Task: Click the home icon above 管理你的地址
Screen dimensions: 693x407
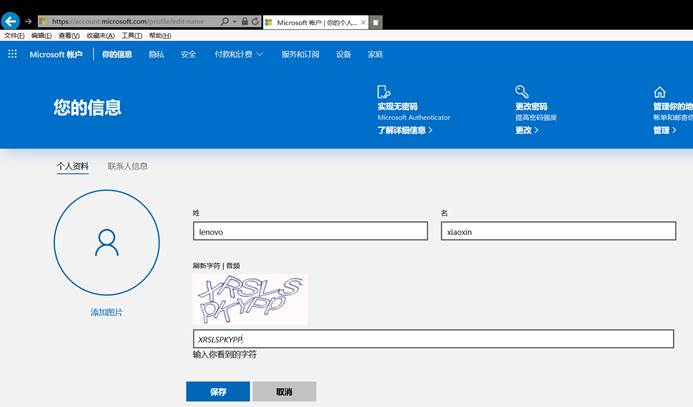Action: 659,92
